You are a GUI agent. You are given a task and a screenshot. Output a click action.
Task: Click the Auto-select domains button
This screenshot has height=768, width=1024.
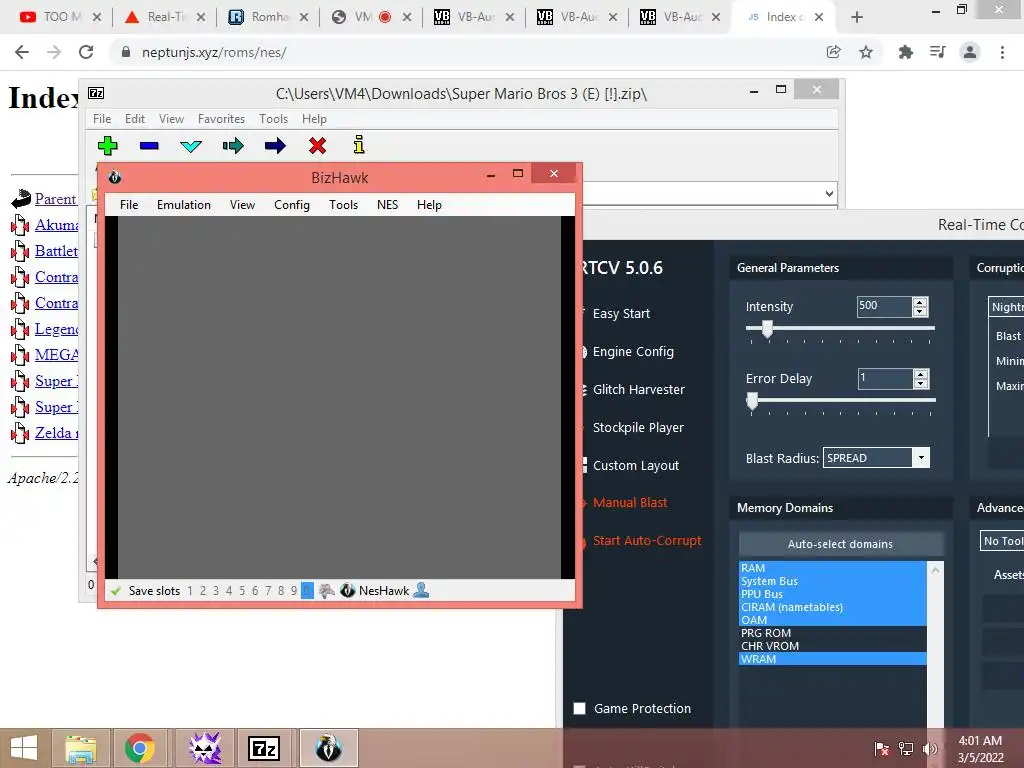point(840,544)
